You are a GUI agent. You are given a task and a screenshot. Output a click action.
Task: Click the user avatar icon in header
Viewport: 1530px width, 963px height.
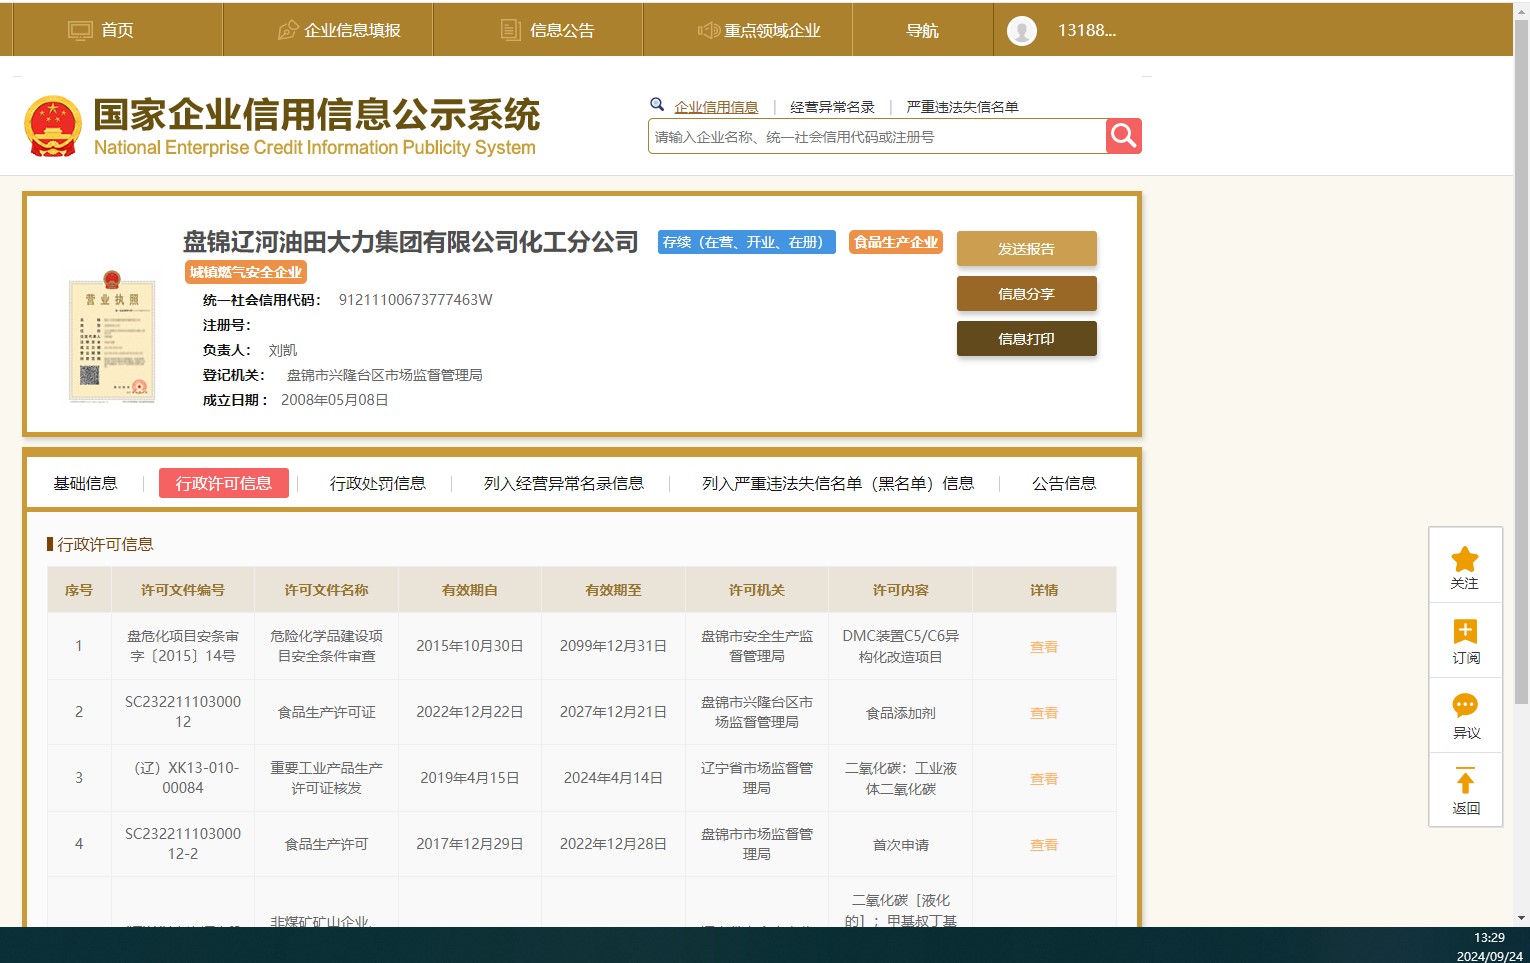1021,31
